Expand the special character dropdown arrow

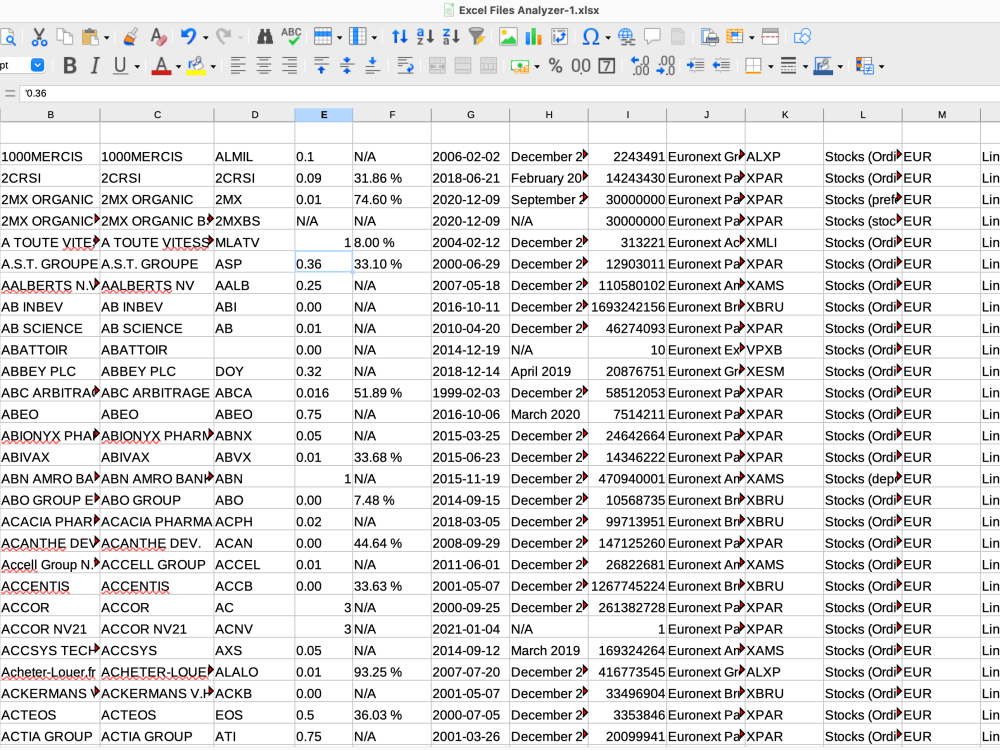pyautogui.click(x=608, y=38)
